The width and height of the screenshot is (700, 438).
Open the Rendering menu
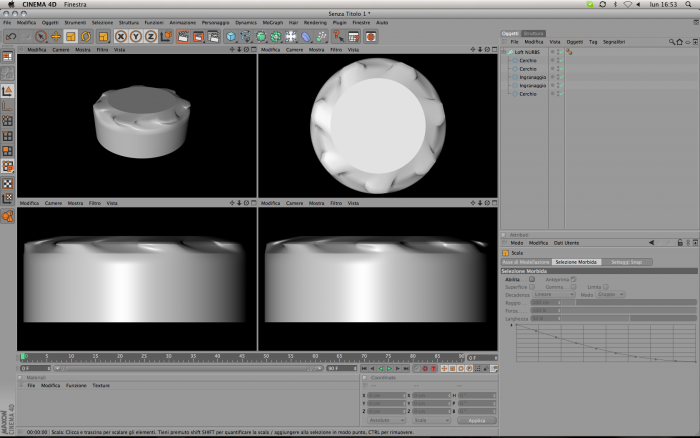tap(315, 22)
